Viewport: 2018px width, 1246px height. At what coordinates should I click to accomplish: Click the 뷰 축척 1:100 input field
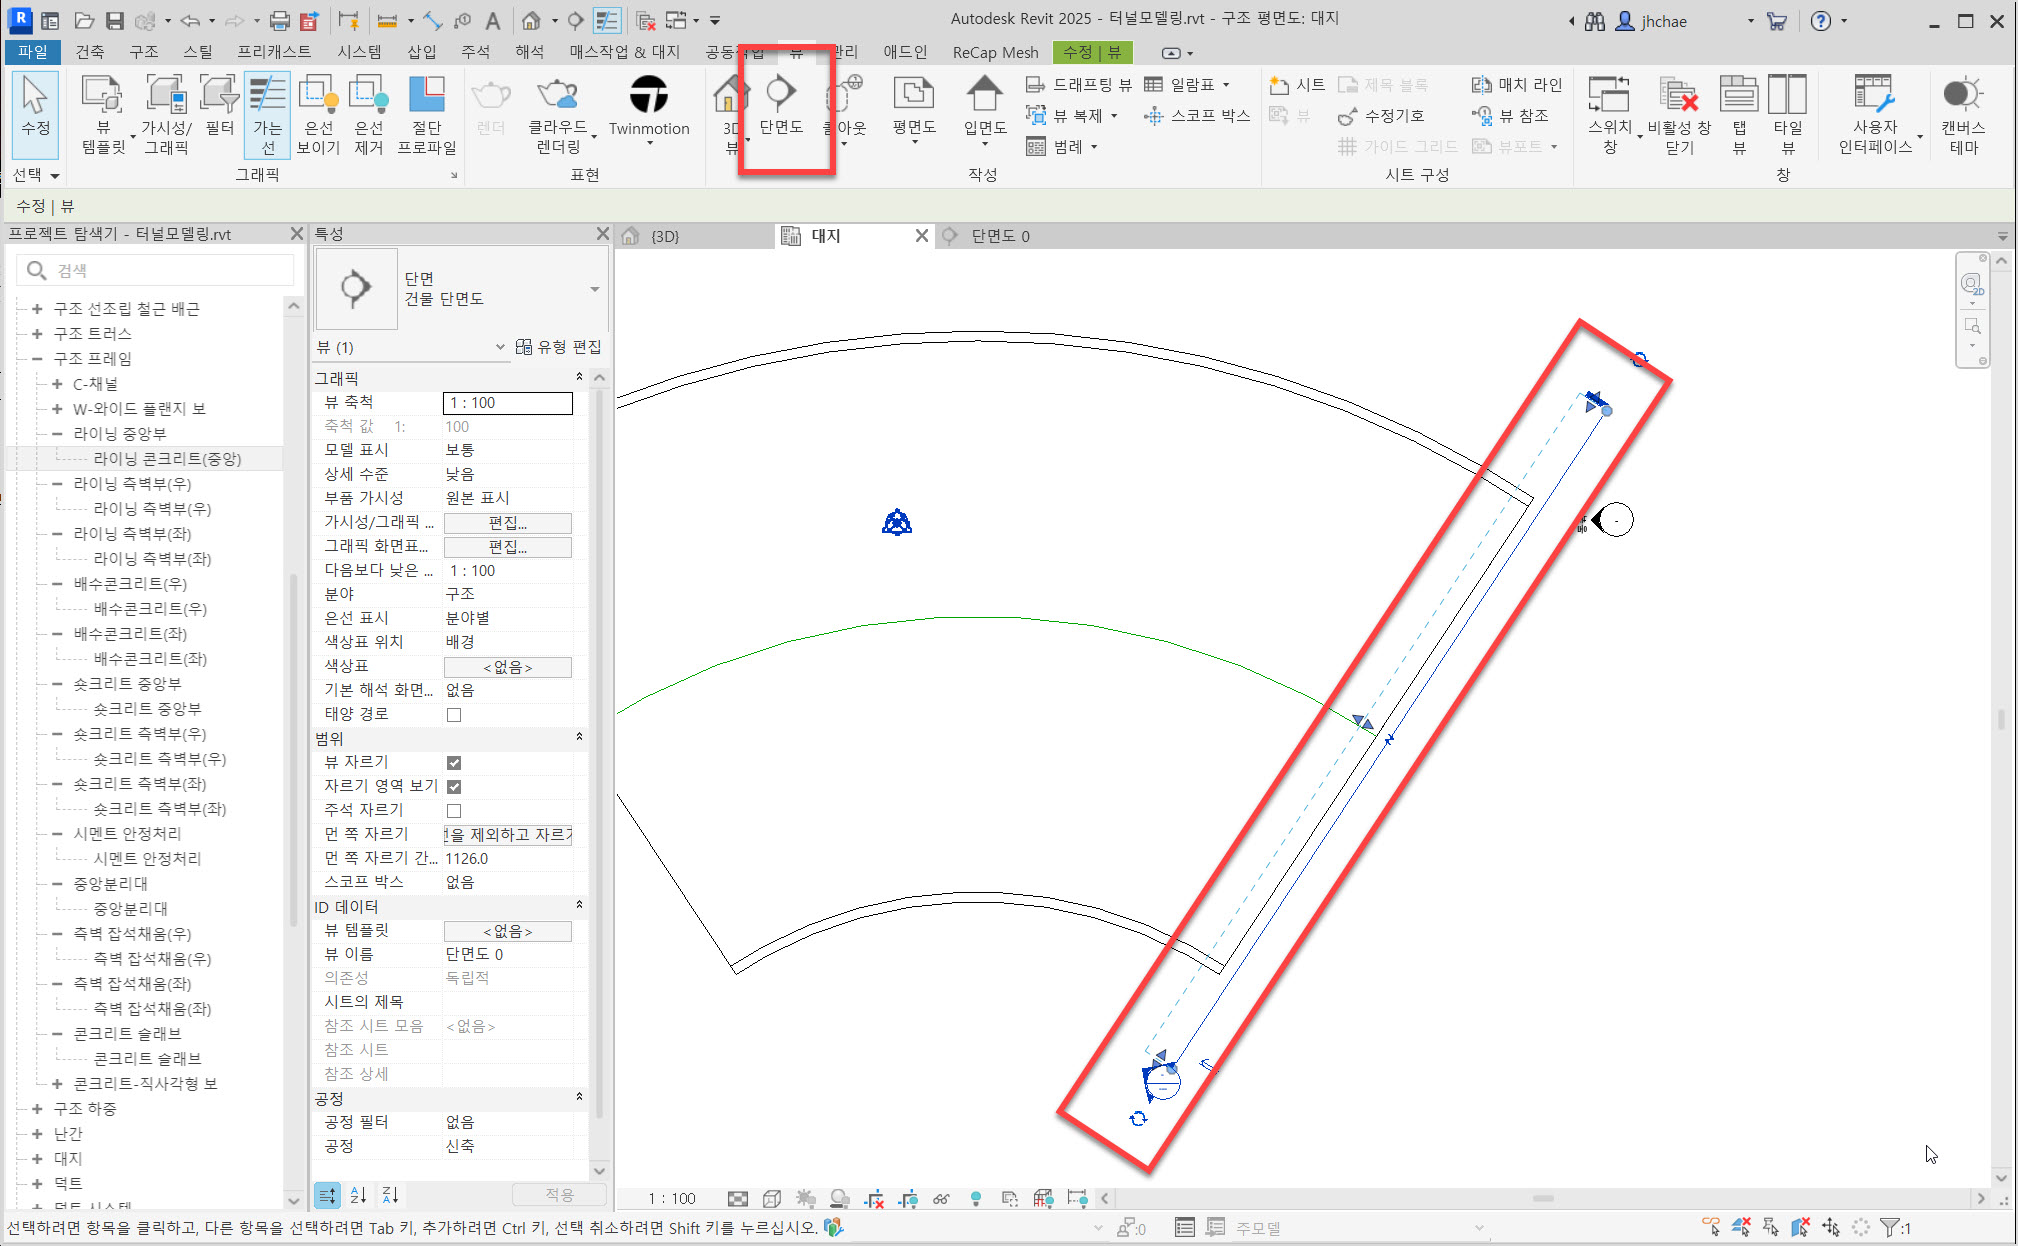coord(507,403)
